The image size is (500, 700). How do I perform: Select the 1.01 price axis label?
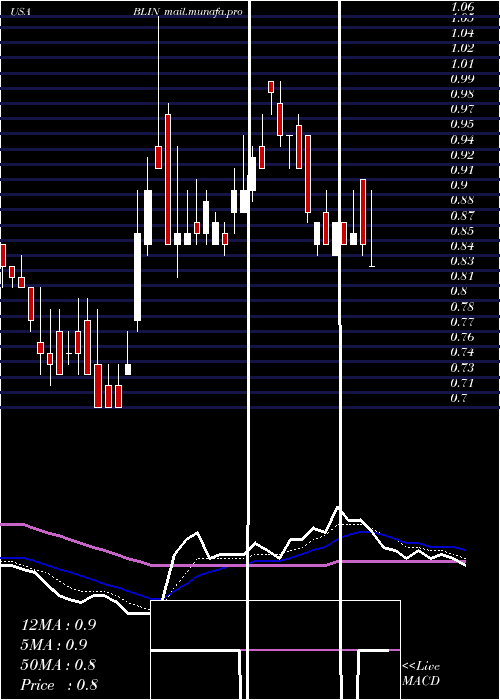pyautogui.click(x=462, y=63)
